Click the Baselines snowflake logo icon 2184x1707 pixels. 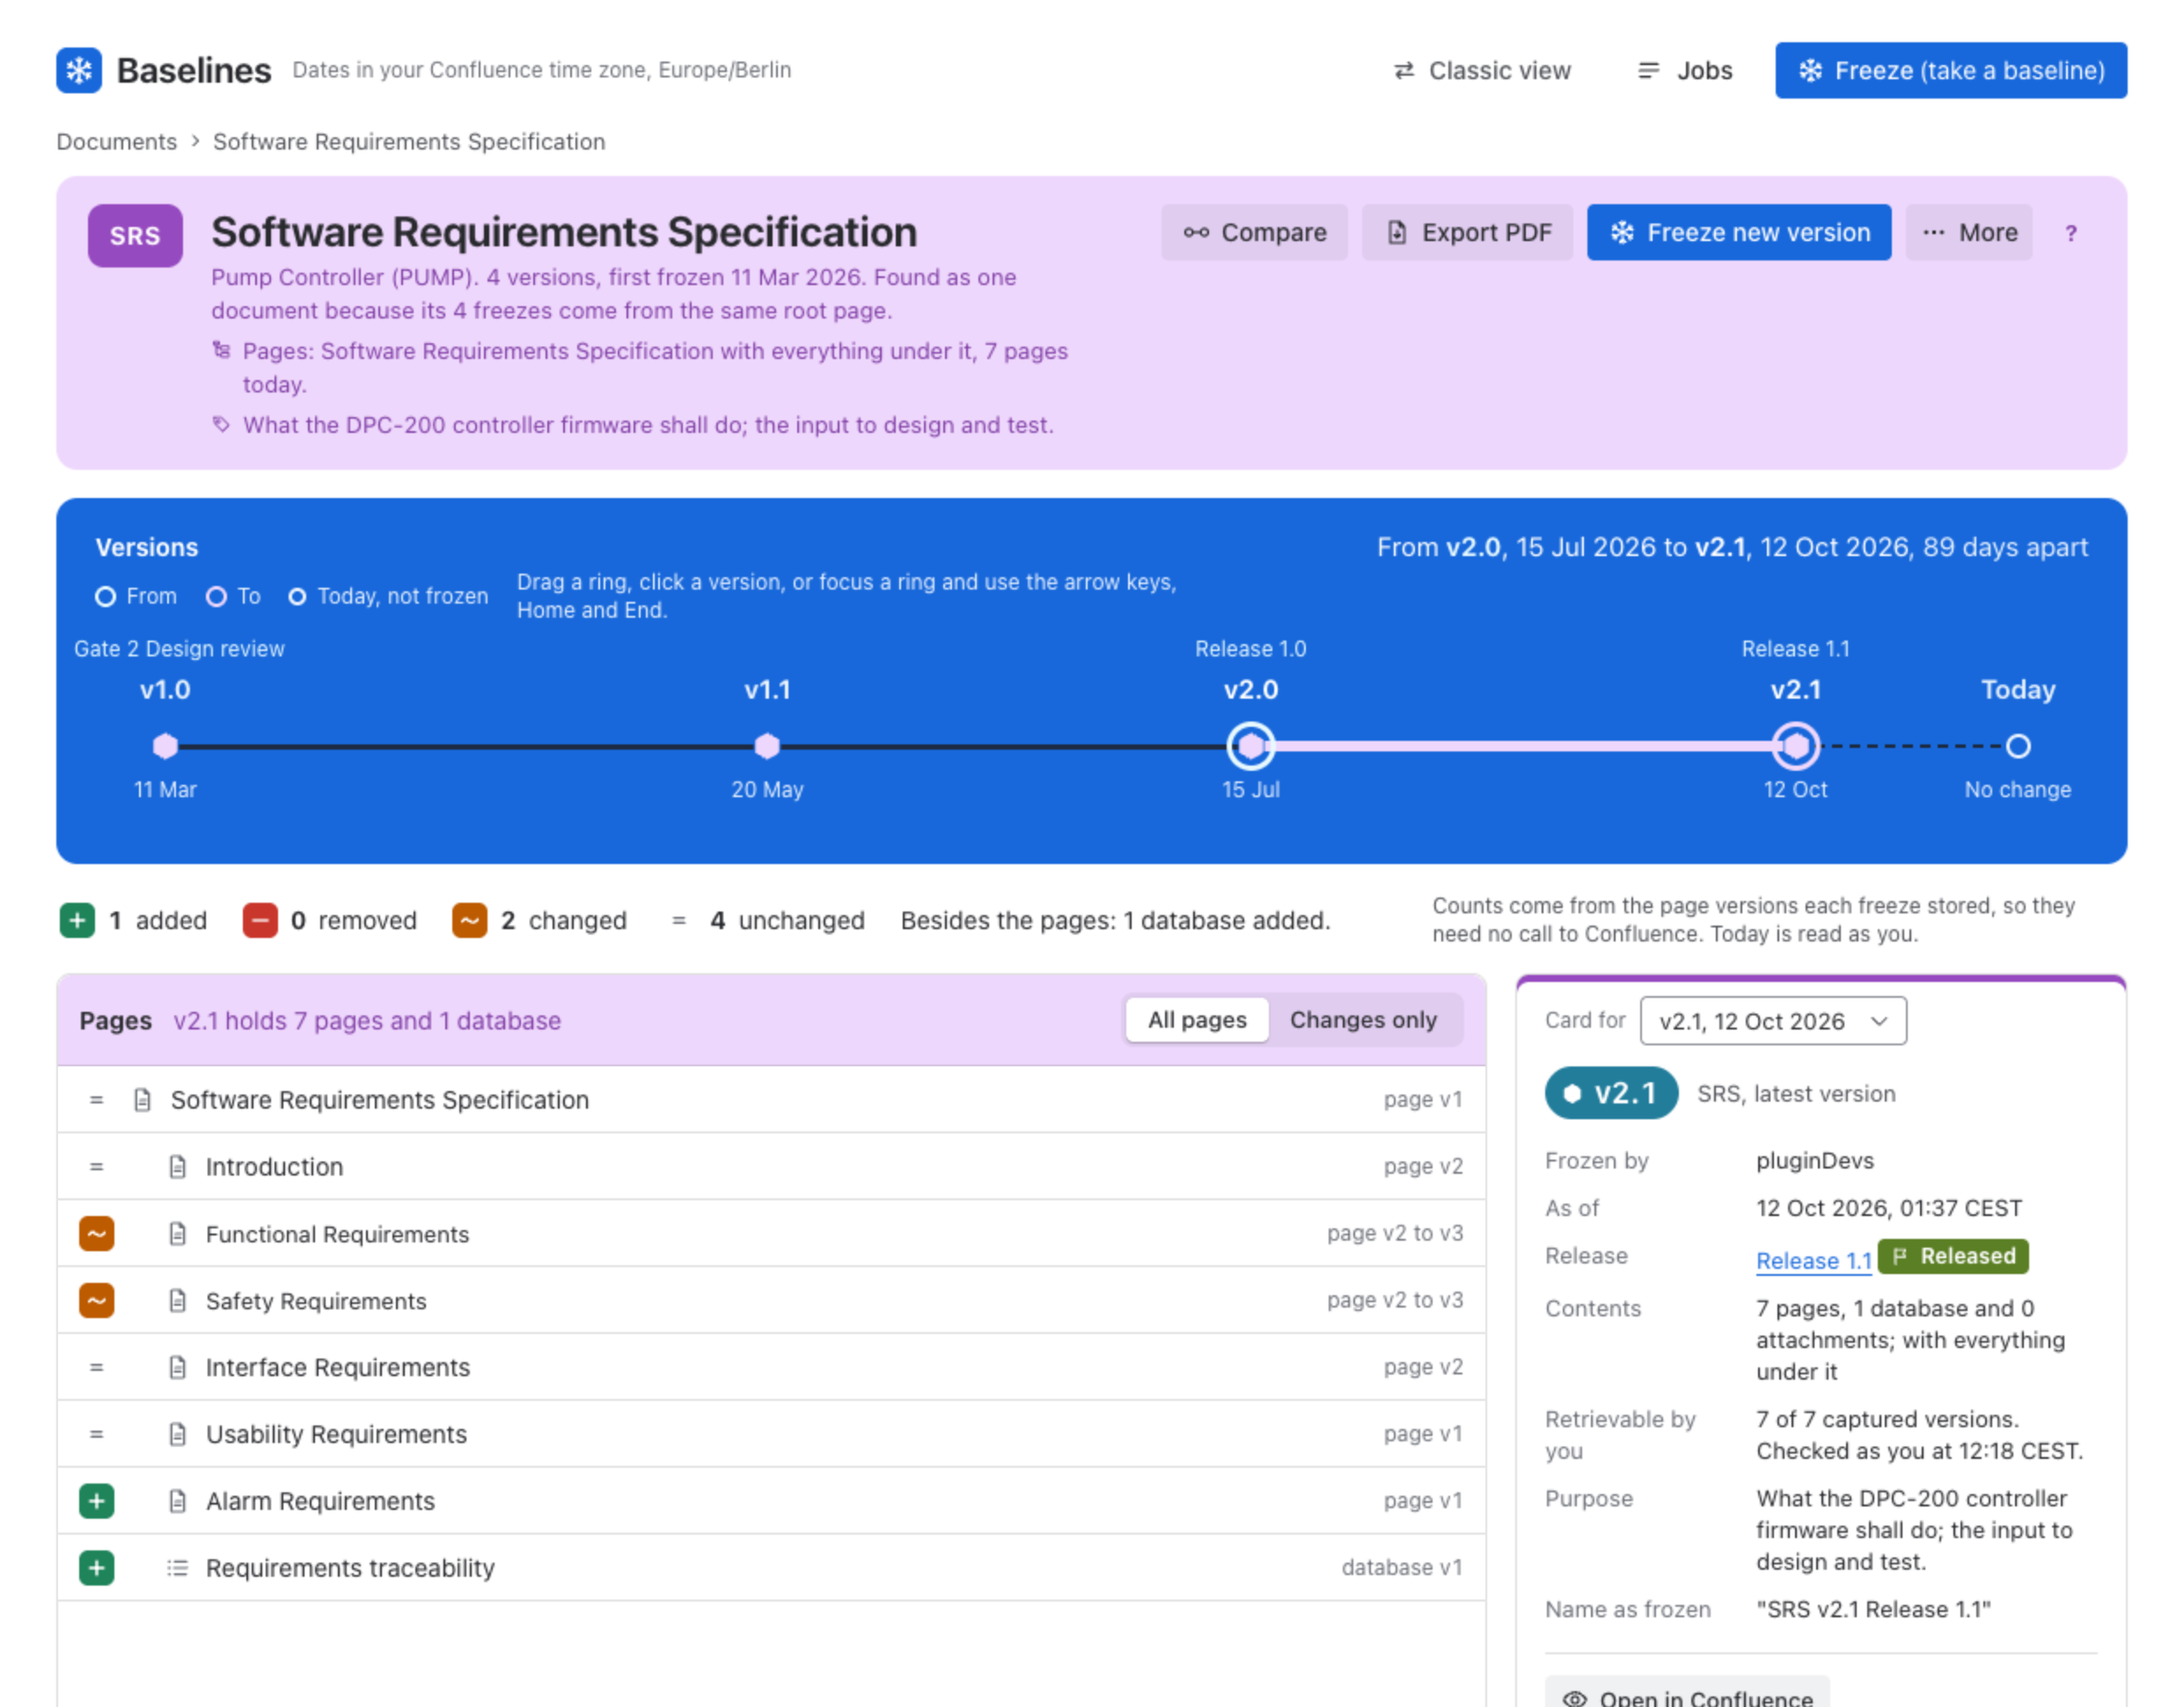(x=79, y=70)
